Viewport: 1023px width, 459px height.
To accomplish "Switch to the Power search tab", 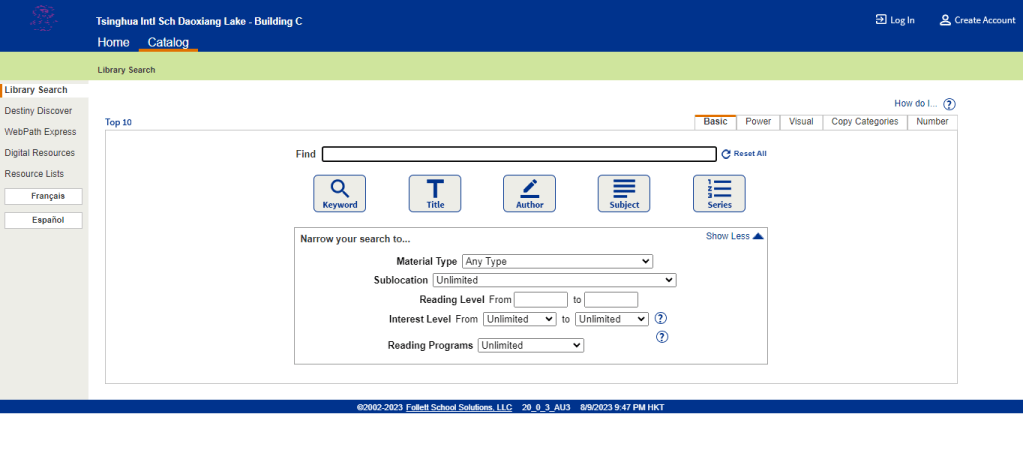I will [758, 122].
